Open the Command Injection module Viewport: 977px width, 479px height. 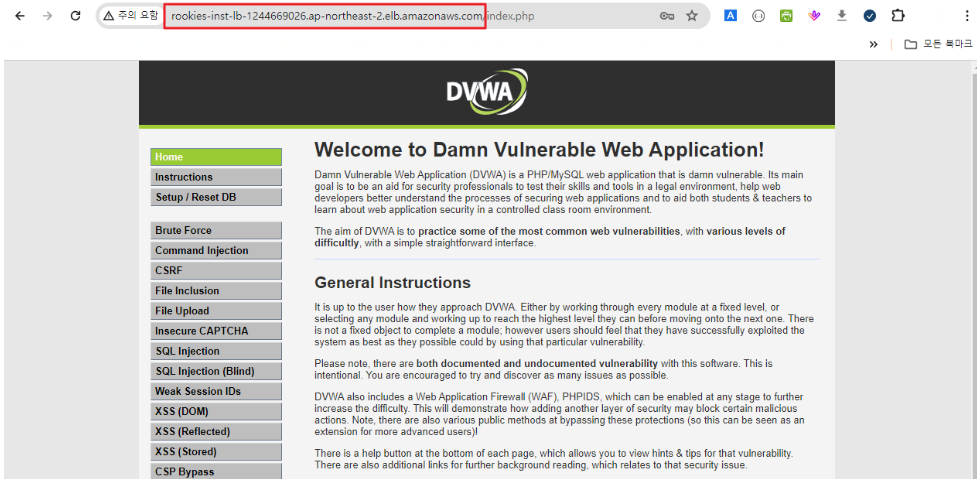coord(216,250)
